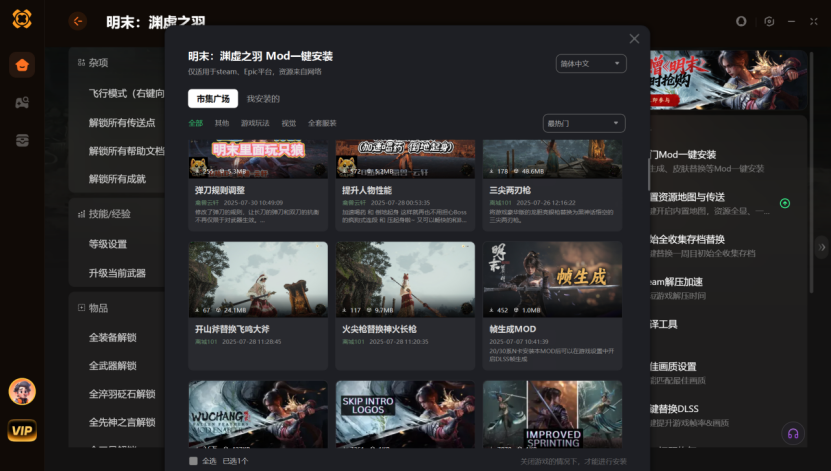The width and height of the screenshot is (831, 471).
Task: Switch to the 市集广场 tab
Action: 213,99
